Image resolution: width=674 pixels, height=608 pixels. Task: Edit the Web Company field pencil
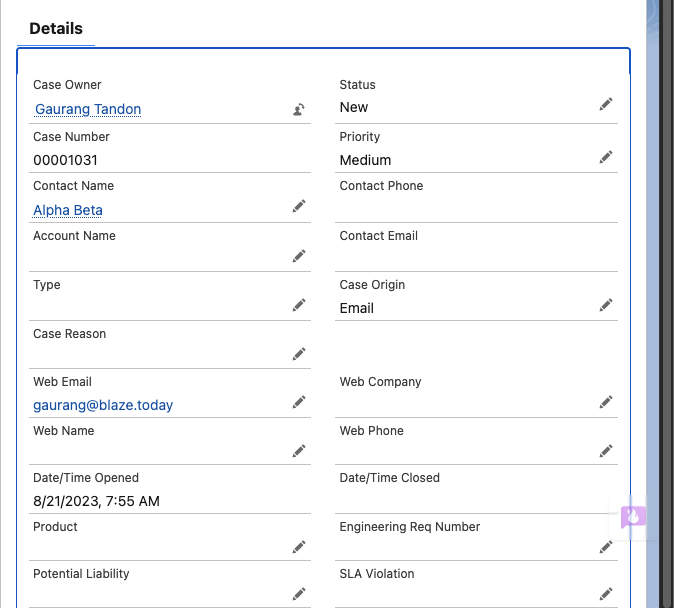pos(606,402)
